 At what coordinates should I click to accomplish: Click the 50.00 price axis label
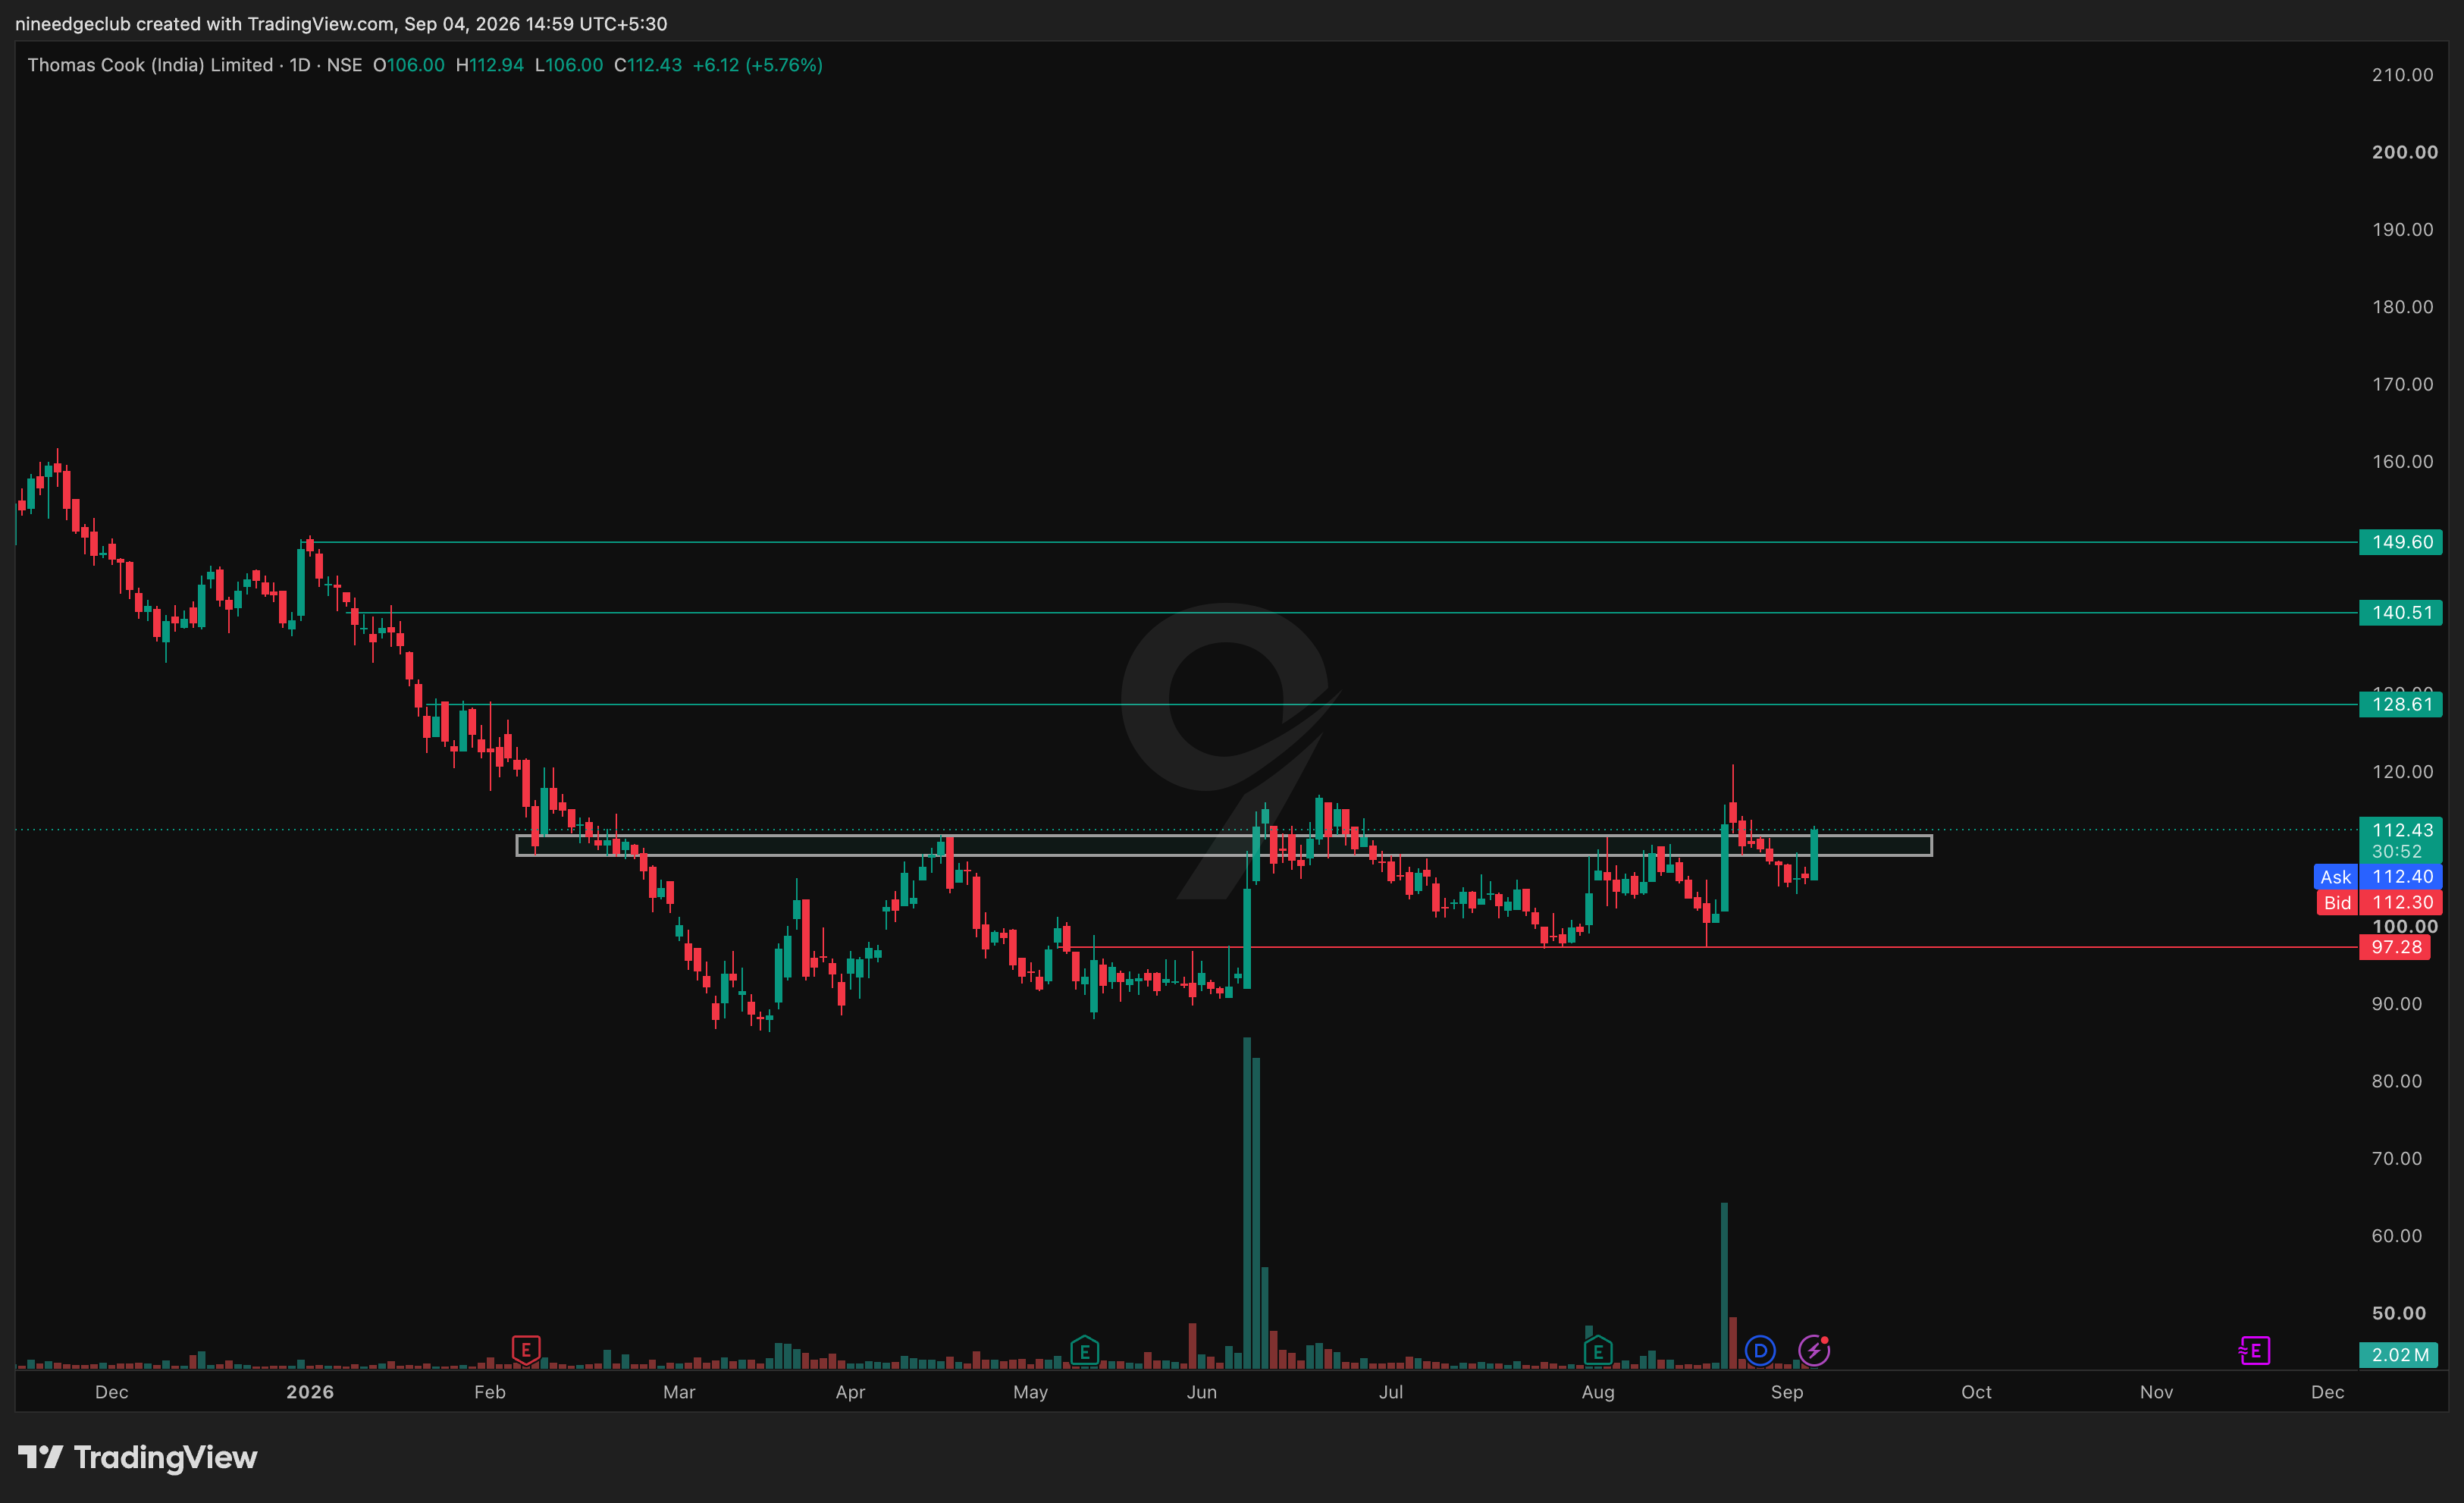[x=2398, y=1313]
